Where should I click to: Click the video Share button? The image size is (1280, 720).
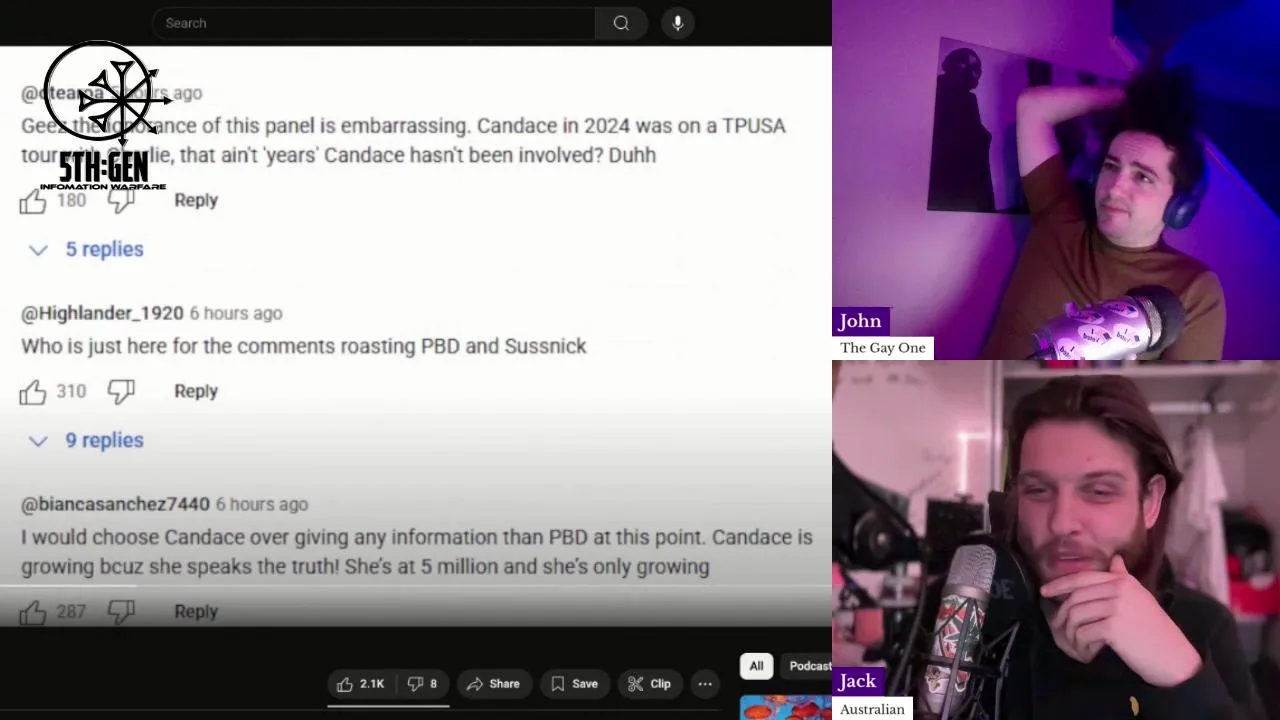493,684
